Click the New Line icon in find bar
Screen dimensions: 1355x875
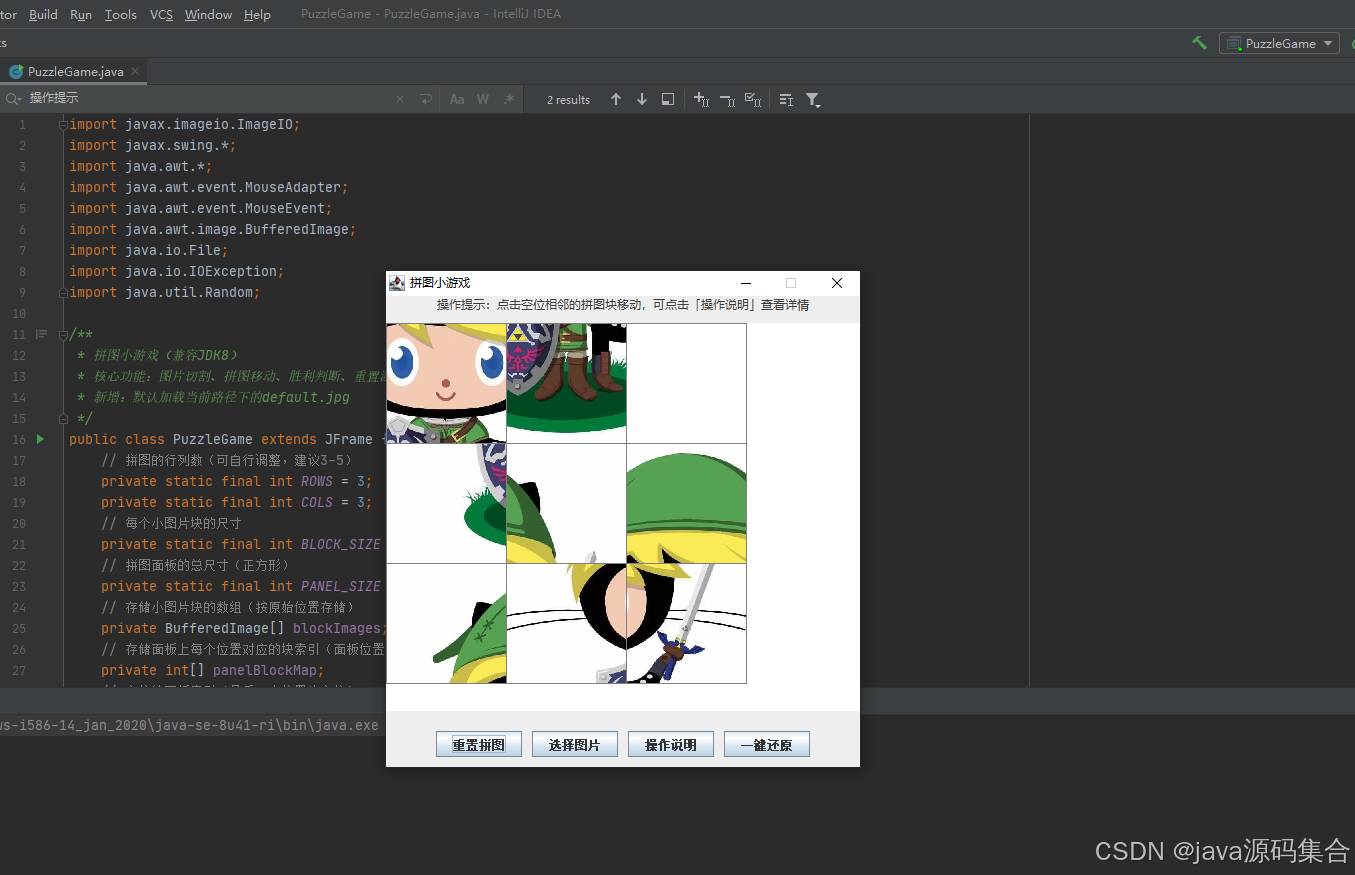(426, 99)
